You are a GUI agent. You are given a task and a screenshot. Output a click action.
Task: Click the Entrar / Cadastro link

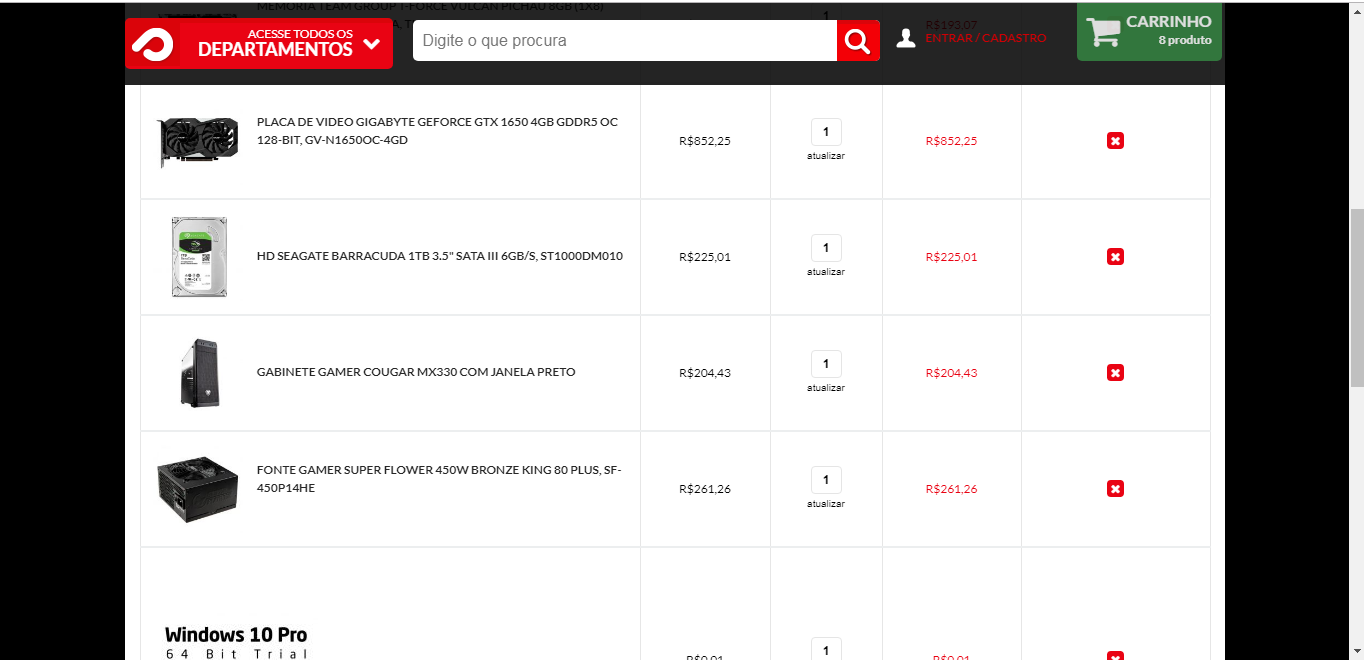986,38
